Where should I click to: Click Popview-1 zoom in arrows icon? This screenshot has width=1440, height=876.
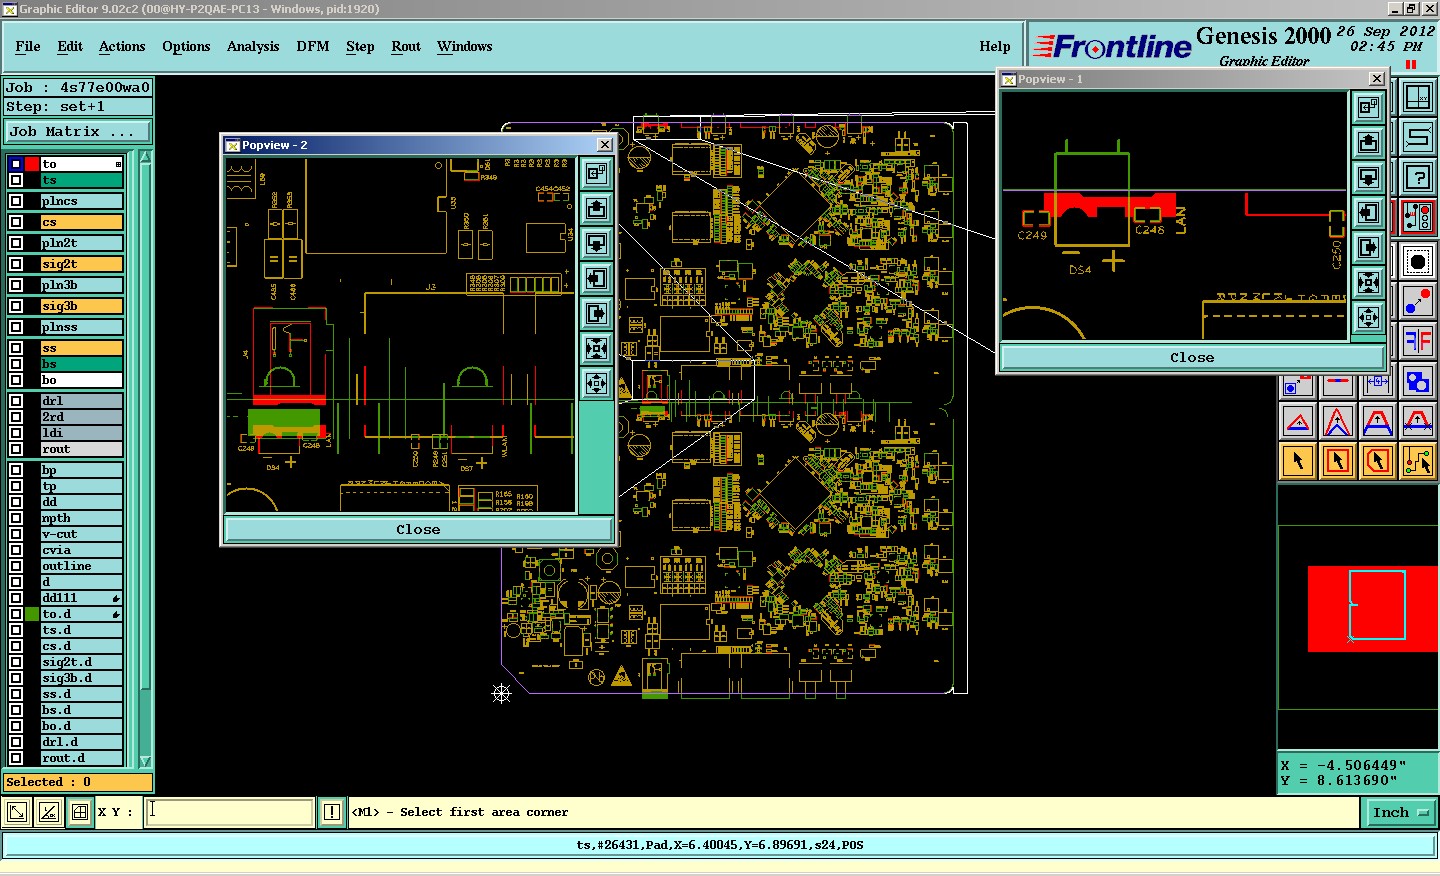(1368, 282)
